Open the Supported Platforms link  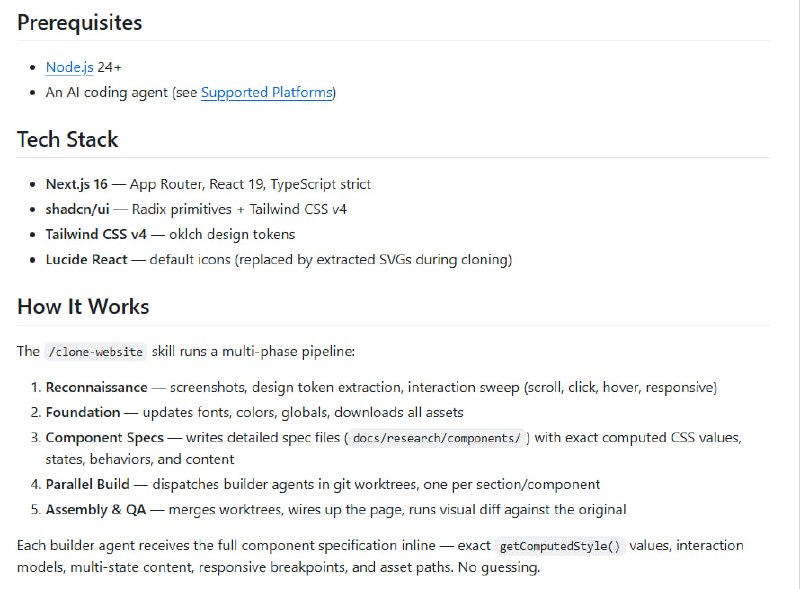click(266, 93)
